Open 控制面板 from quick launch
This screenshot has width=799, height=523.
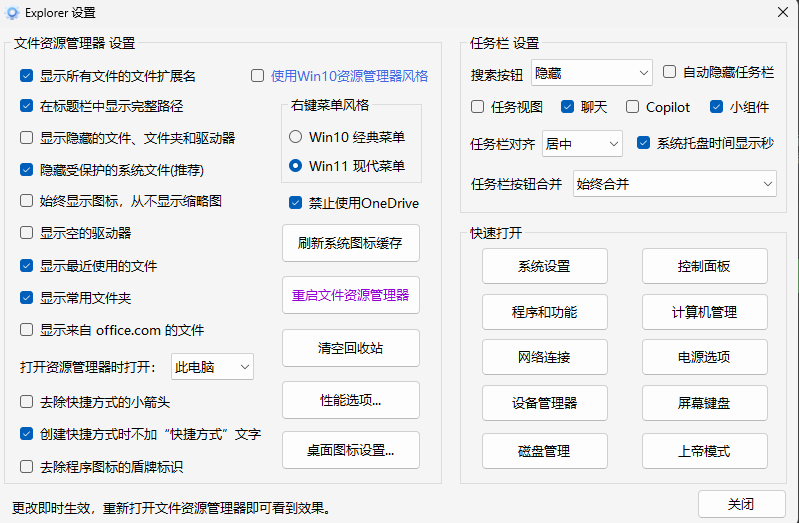(704, 266)
